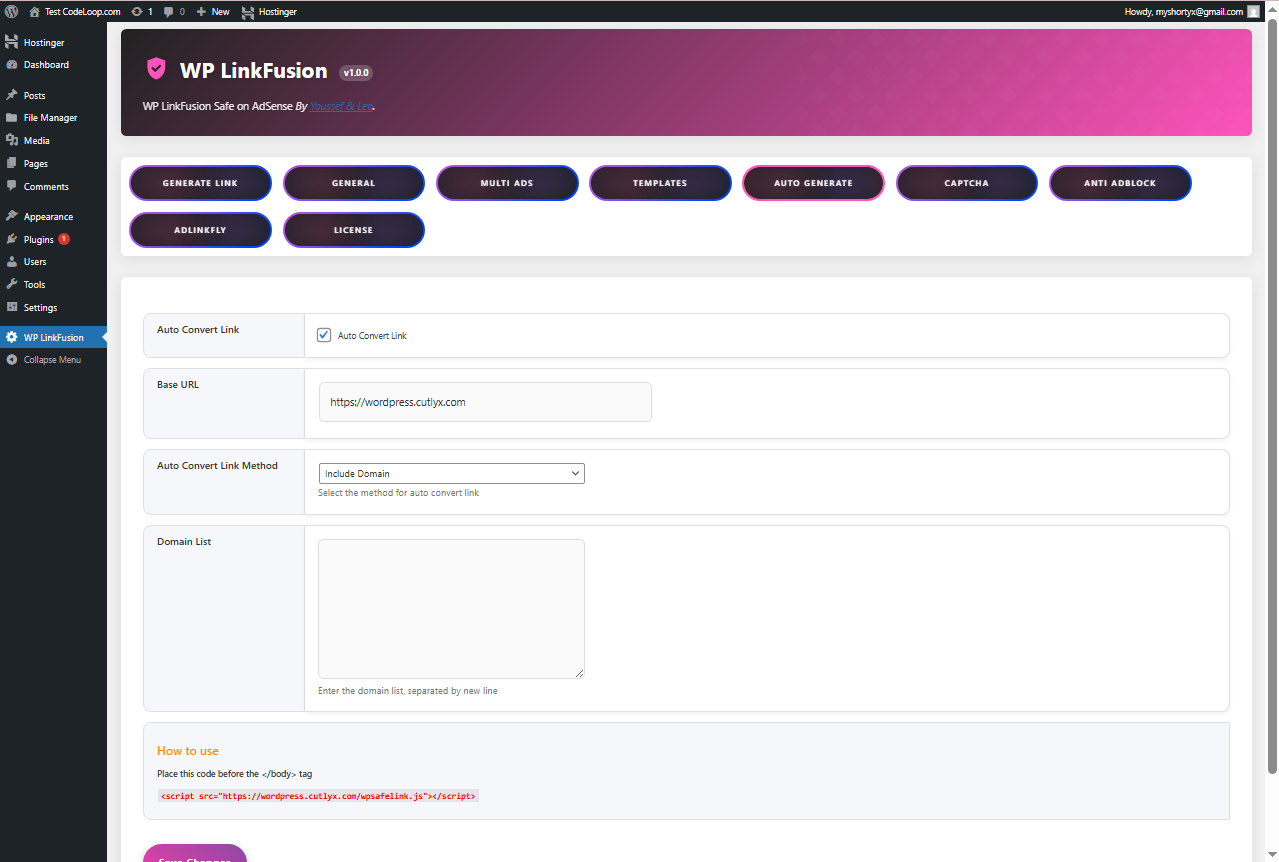Open the Anti Adblock tab
This screenshot has width=1279, height=862.
[1120, 183]
